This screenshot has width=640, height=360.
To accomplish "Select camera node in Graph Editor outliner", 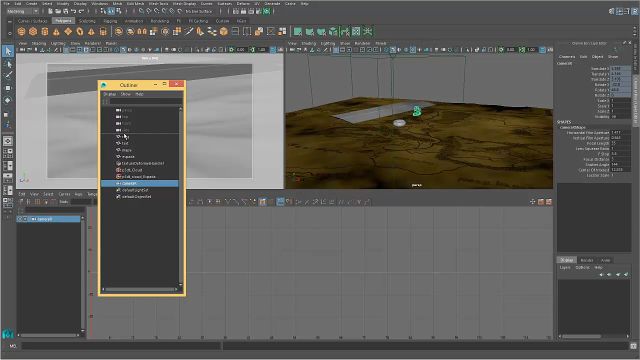I will pyautogui.click(x=49, y=219).
